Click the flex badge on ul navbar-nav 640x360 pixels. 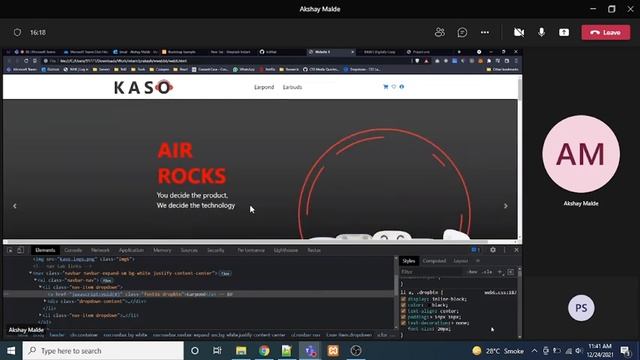pyautogui.click(x=107, y=280)
